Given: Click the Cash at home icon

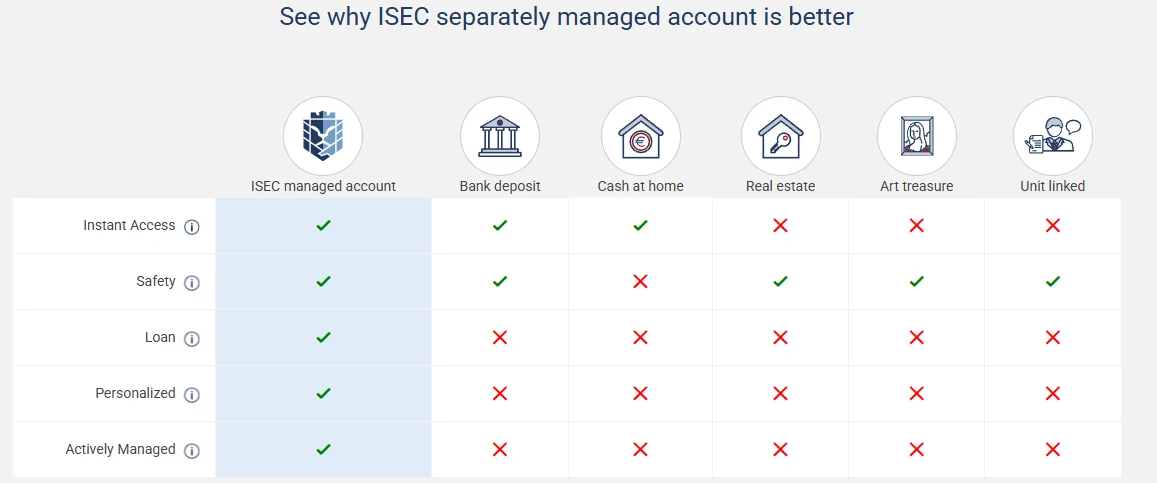Looking at the screenshot, I should pos(640,136).
